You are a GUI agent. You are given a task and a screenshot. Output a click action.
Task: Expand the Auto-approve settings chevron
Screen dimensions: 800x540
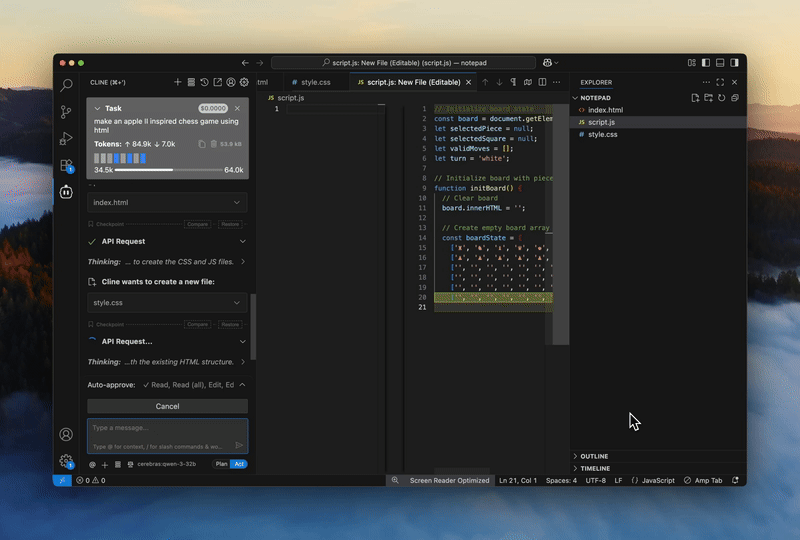point(242,384)
